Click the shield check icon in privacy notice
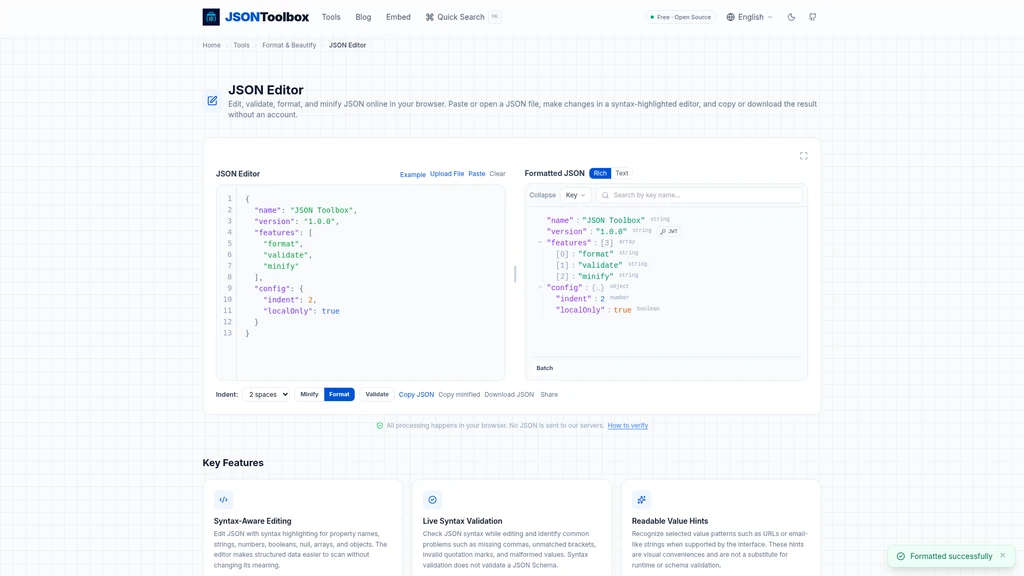Viewport: 1024px width, 576px height. click(379, 426)
